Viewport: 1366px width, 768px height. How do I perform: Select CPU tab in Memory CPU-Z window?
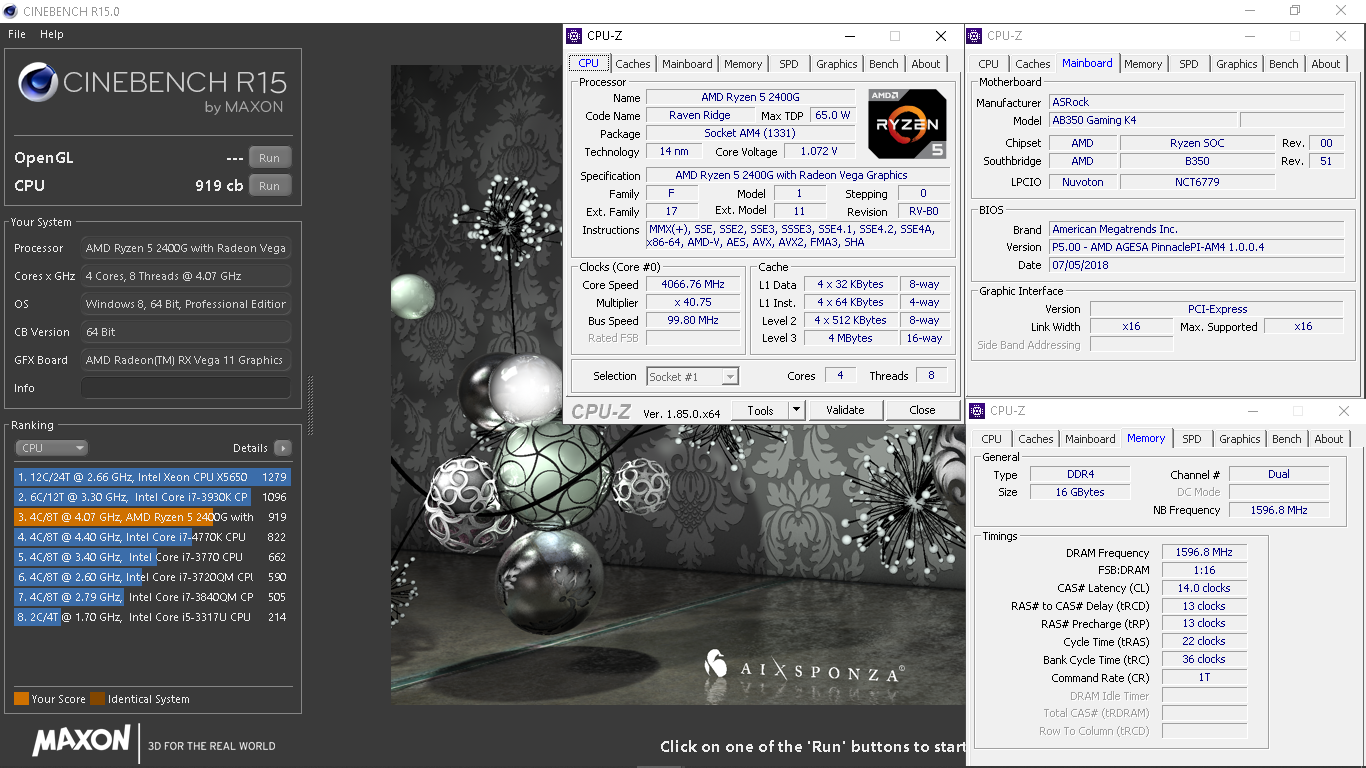(x=992, y=439)
